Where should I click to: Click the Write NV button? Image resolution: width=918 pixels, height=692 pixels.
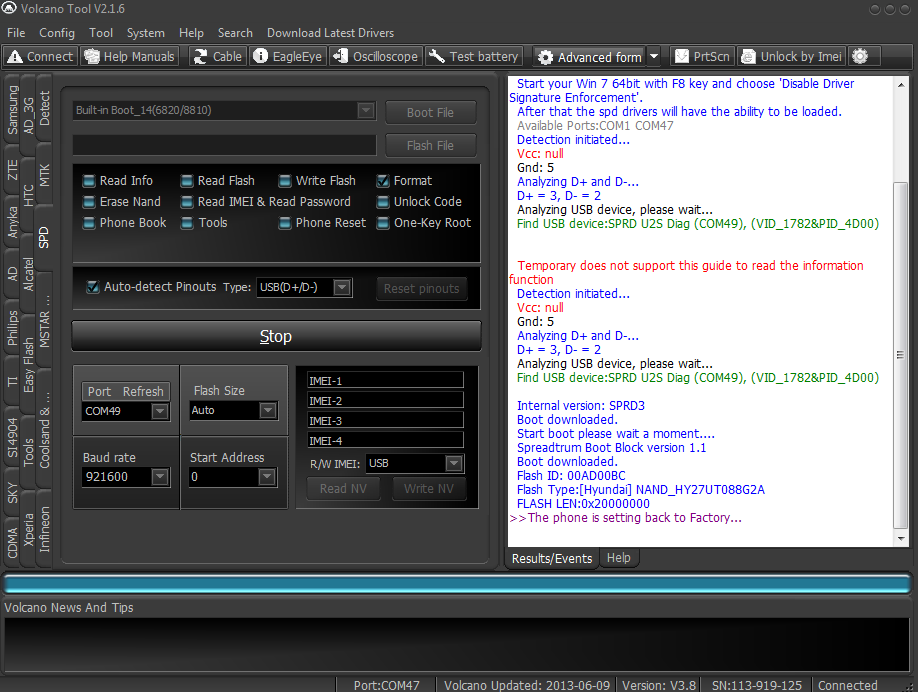(429, 488)
